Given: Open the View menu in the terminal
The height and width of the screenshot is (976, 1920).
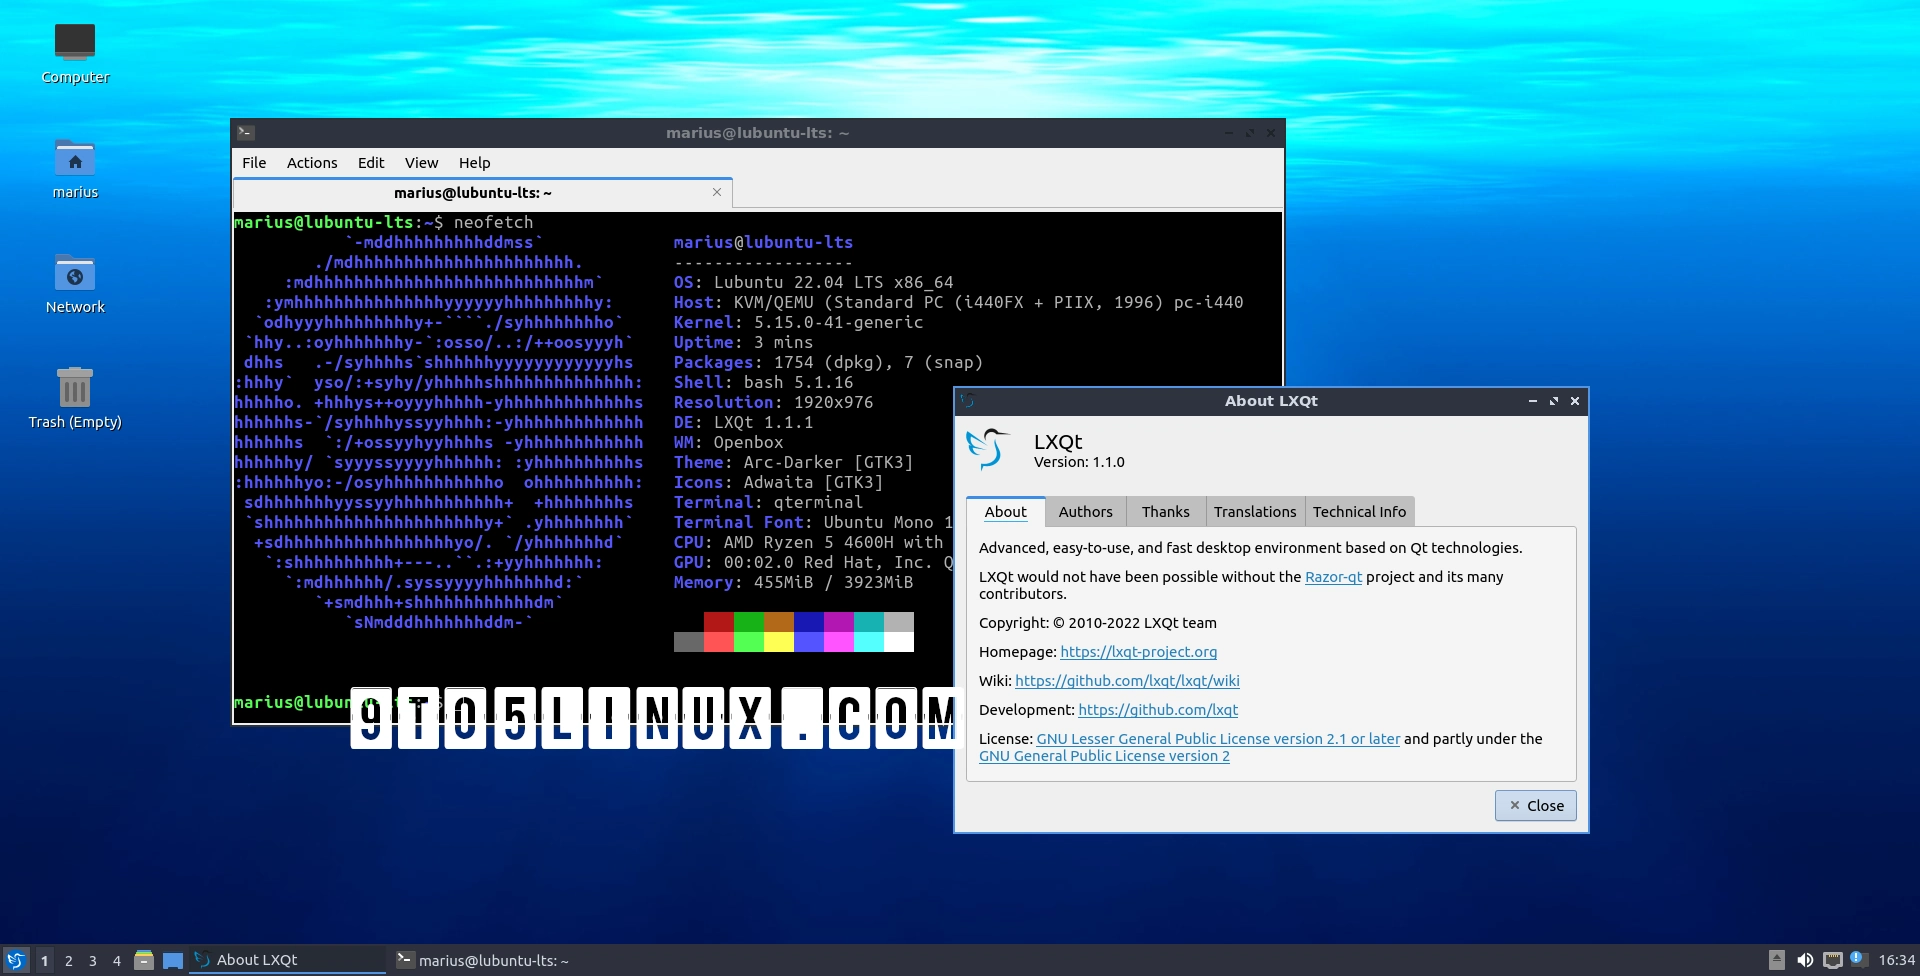Looking at the screenshot, I should 421,163.
